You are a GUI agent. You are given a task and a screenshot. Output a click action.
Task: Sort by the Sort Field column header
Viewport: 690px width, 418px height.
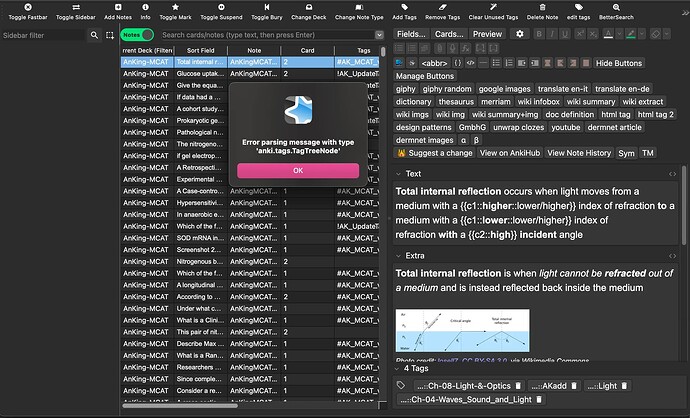200,49
